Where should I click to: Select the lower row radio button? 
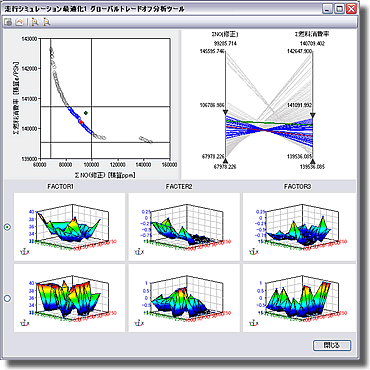tap(7, 298)
